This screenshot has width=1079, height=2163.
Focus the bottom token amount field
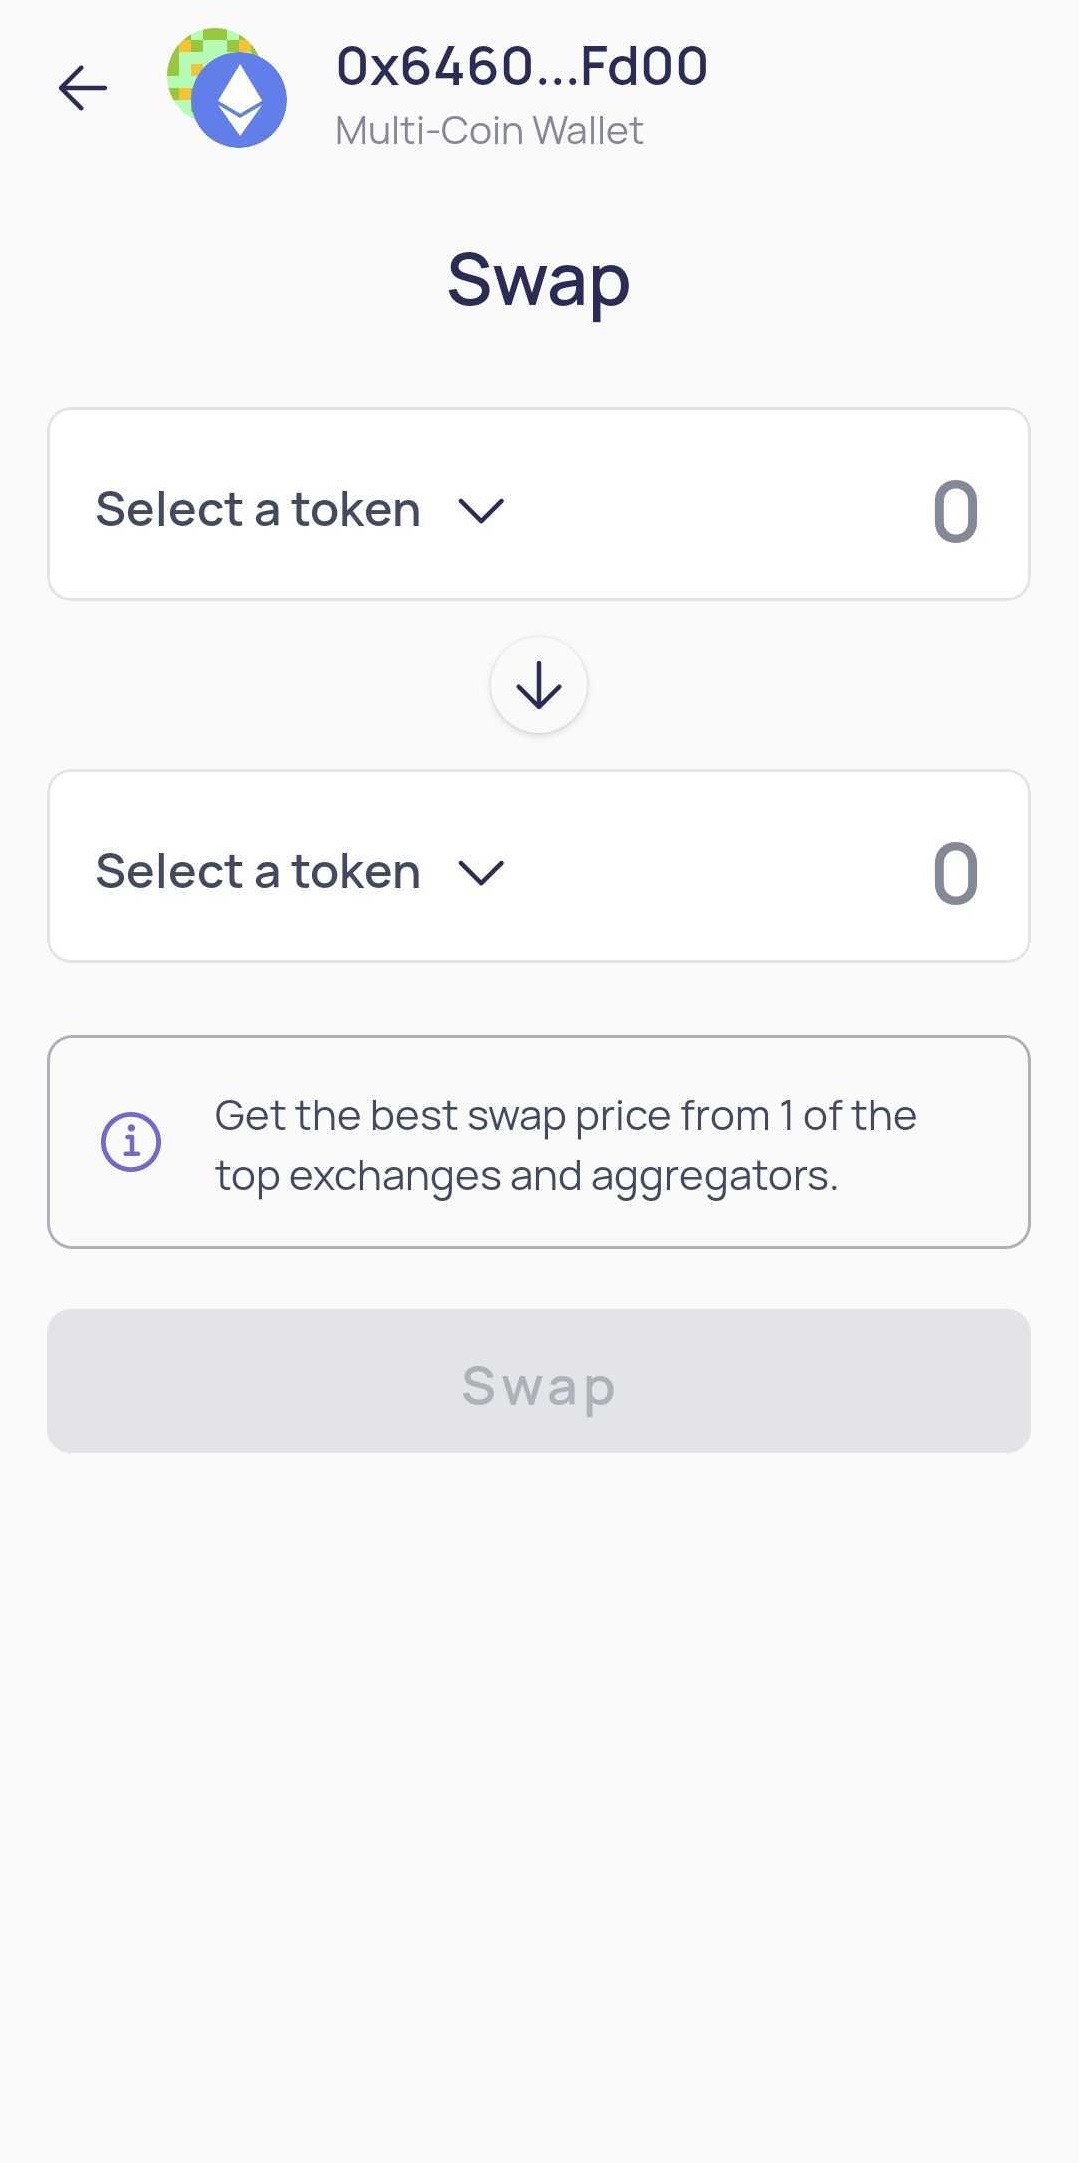(955, 873)
